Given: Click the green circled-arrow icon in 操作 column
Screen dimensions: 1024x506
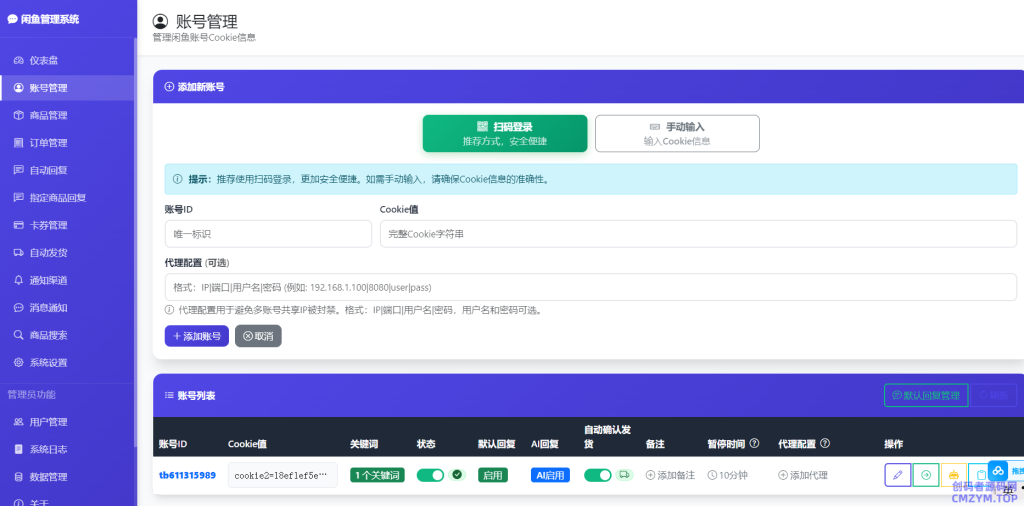Looking at the screenshot, I should click(x=926, y=475).
